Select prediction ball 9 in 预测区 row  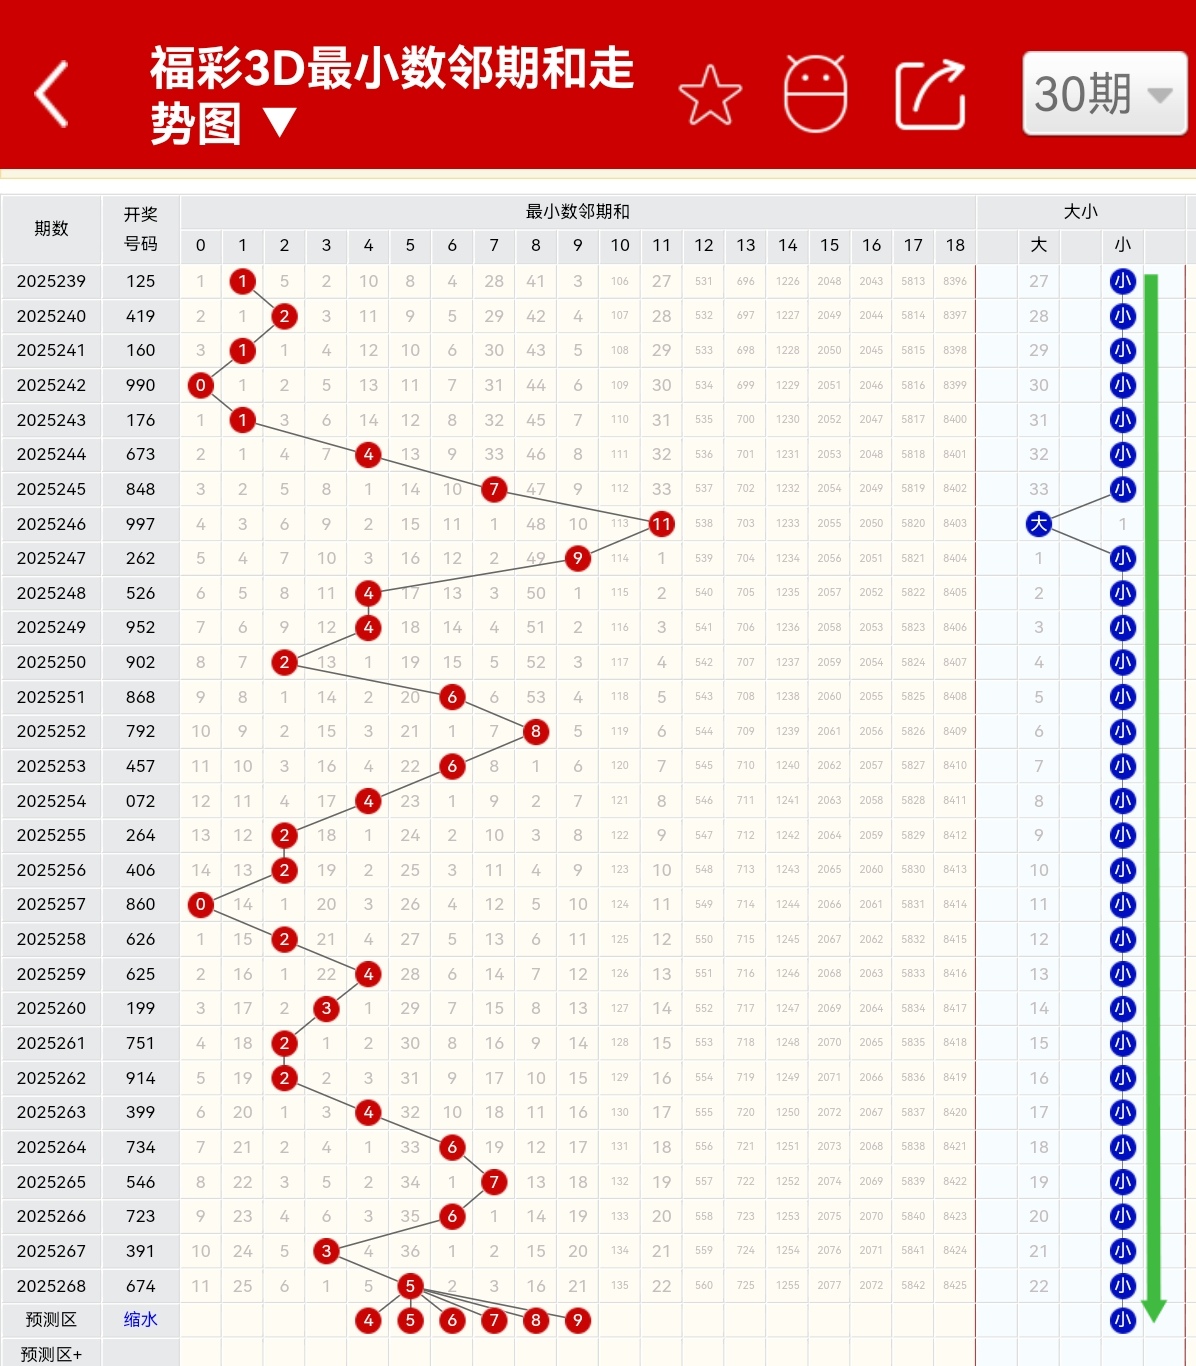coord(578,1320)
